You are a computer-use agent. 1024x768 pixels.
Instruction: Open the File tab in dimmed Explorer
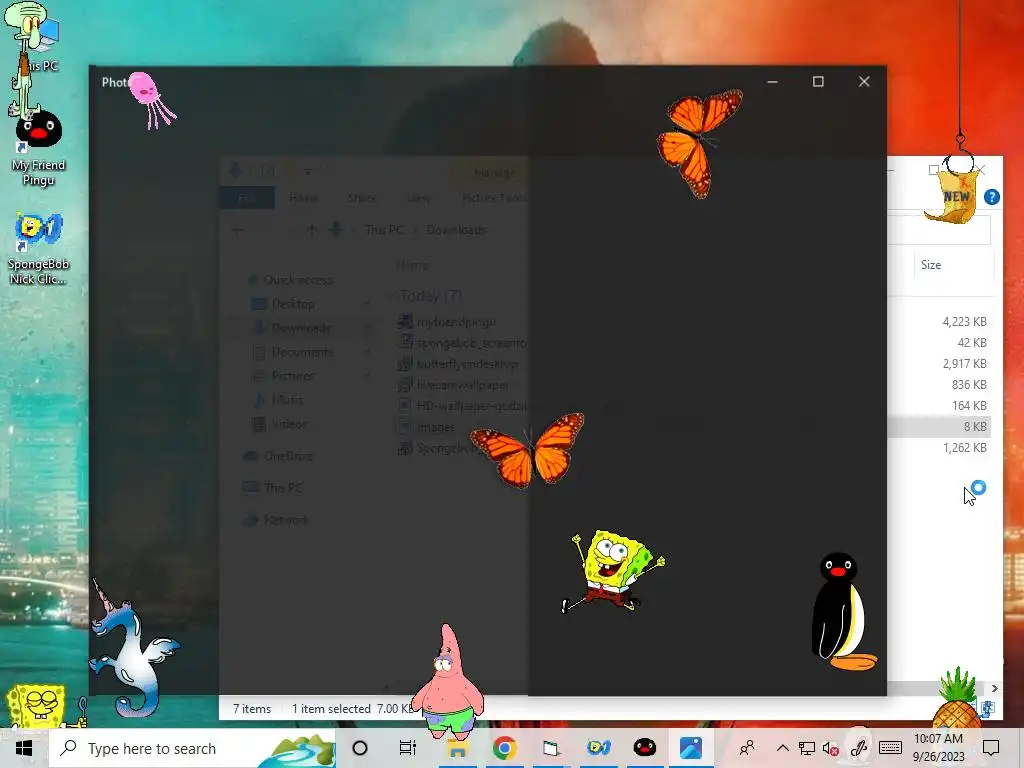247,198
